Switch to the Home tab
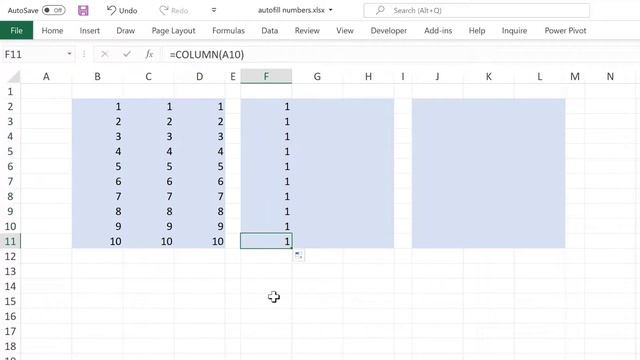The height and width of the screenshot is (360, 640). click(52, 31)
